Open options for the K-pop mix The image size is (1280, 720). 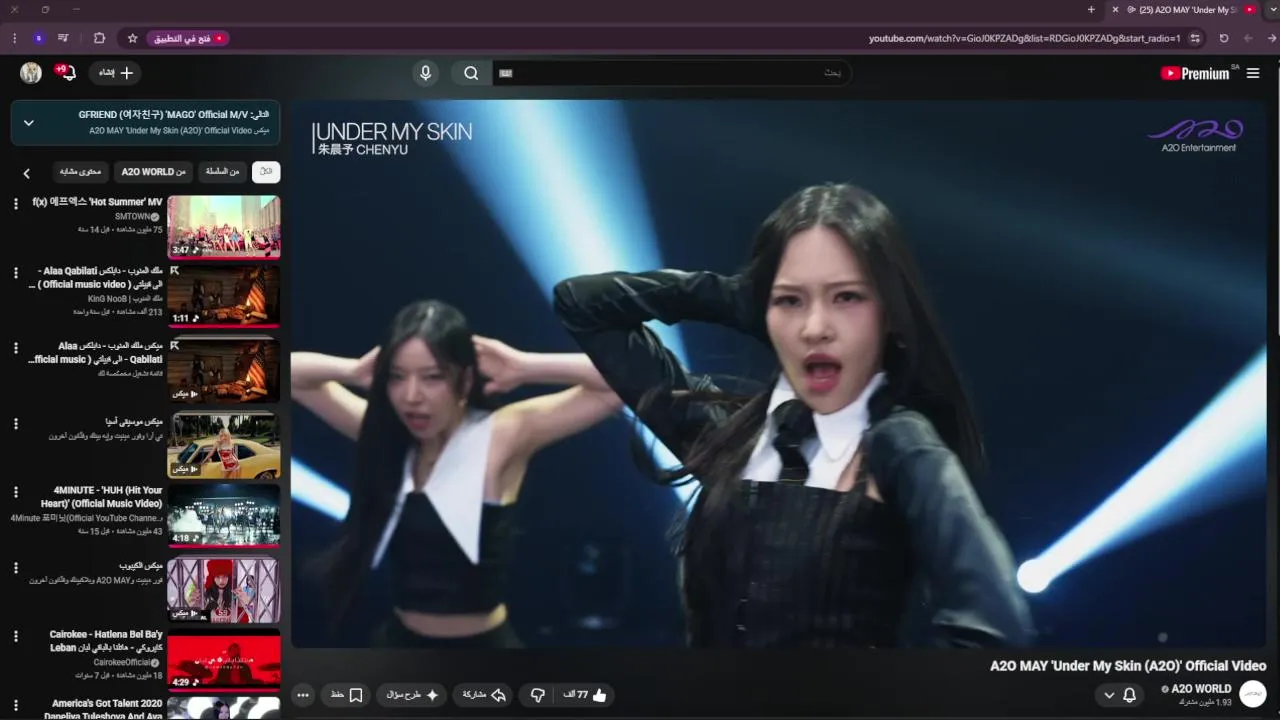(15, 568)
